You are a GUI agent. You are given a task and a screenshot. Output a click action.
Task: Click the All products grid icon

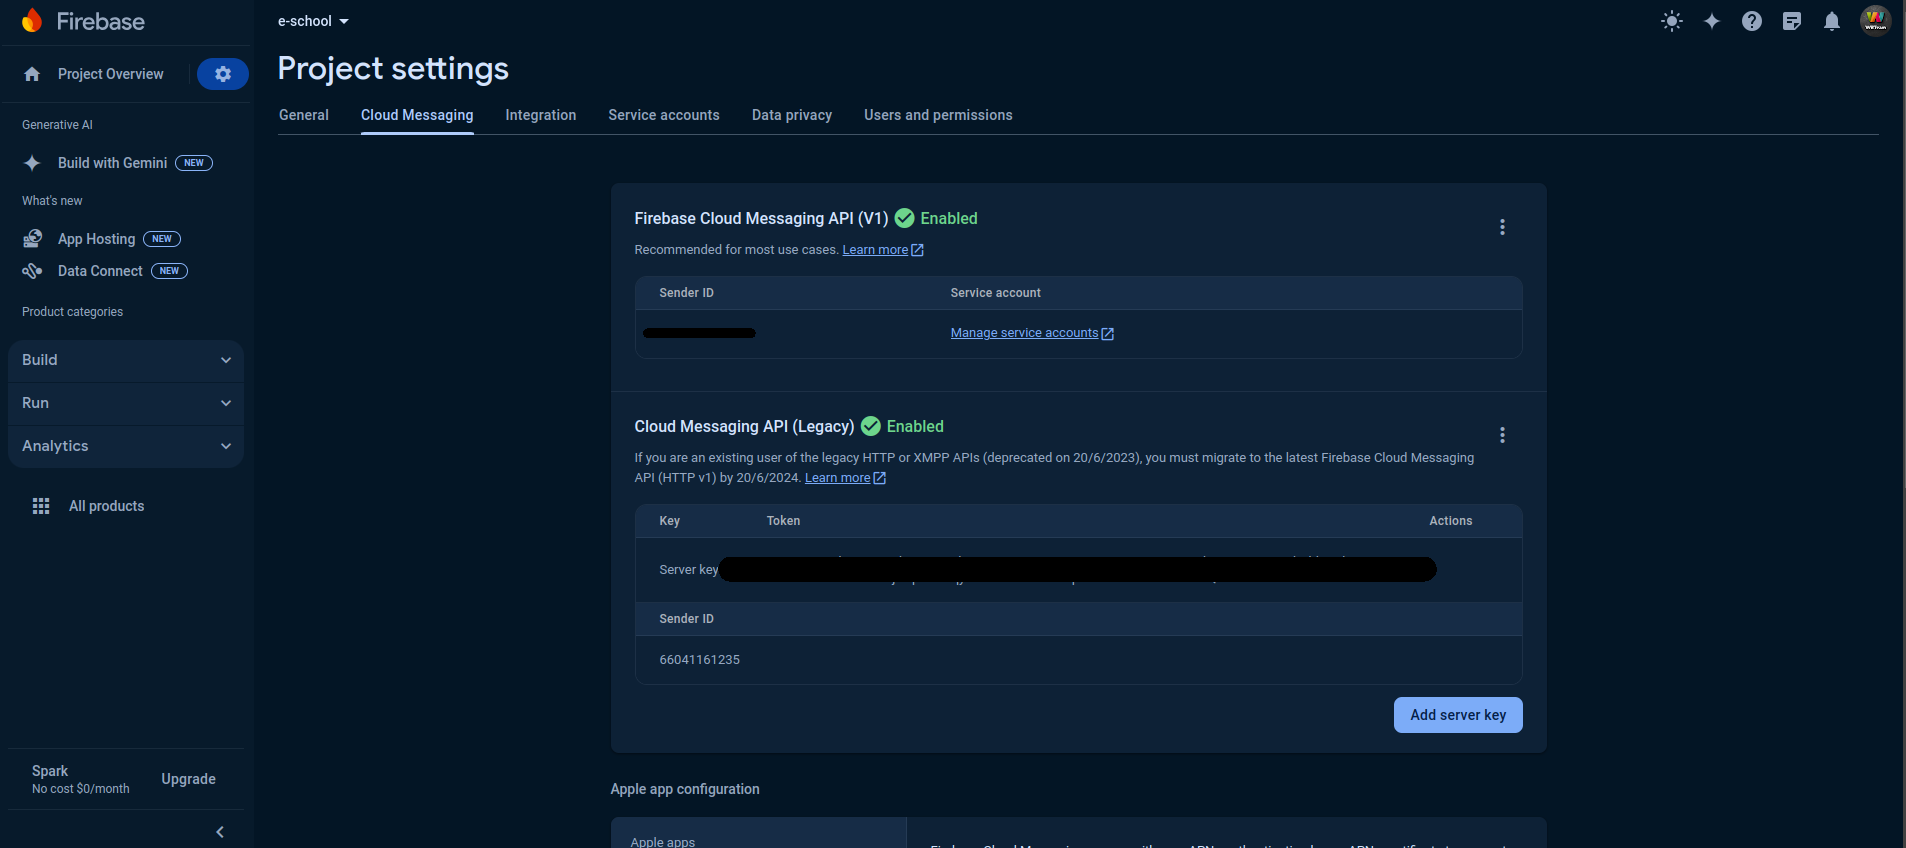(x=41, y=506)
